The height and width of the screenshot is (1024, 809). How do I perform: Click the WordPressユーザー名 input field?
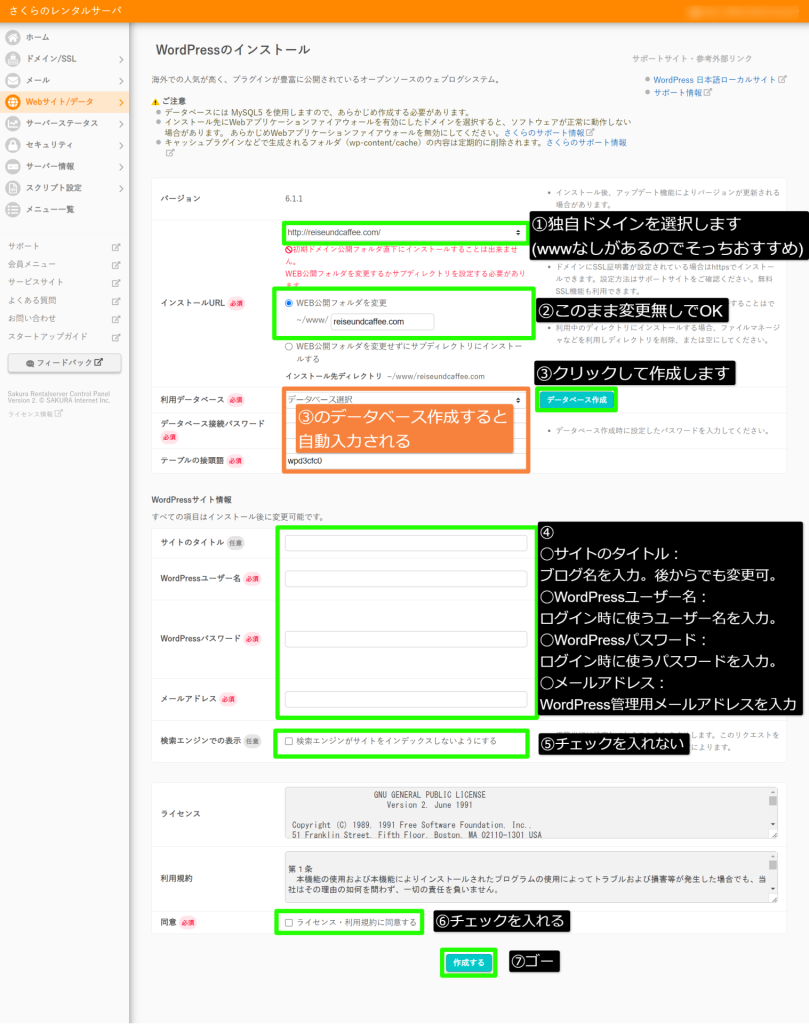405,579
